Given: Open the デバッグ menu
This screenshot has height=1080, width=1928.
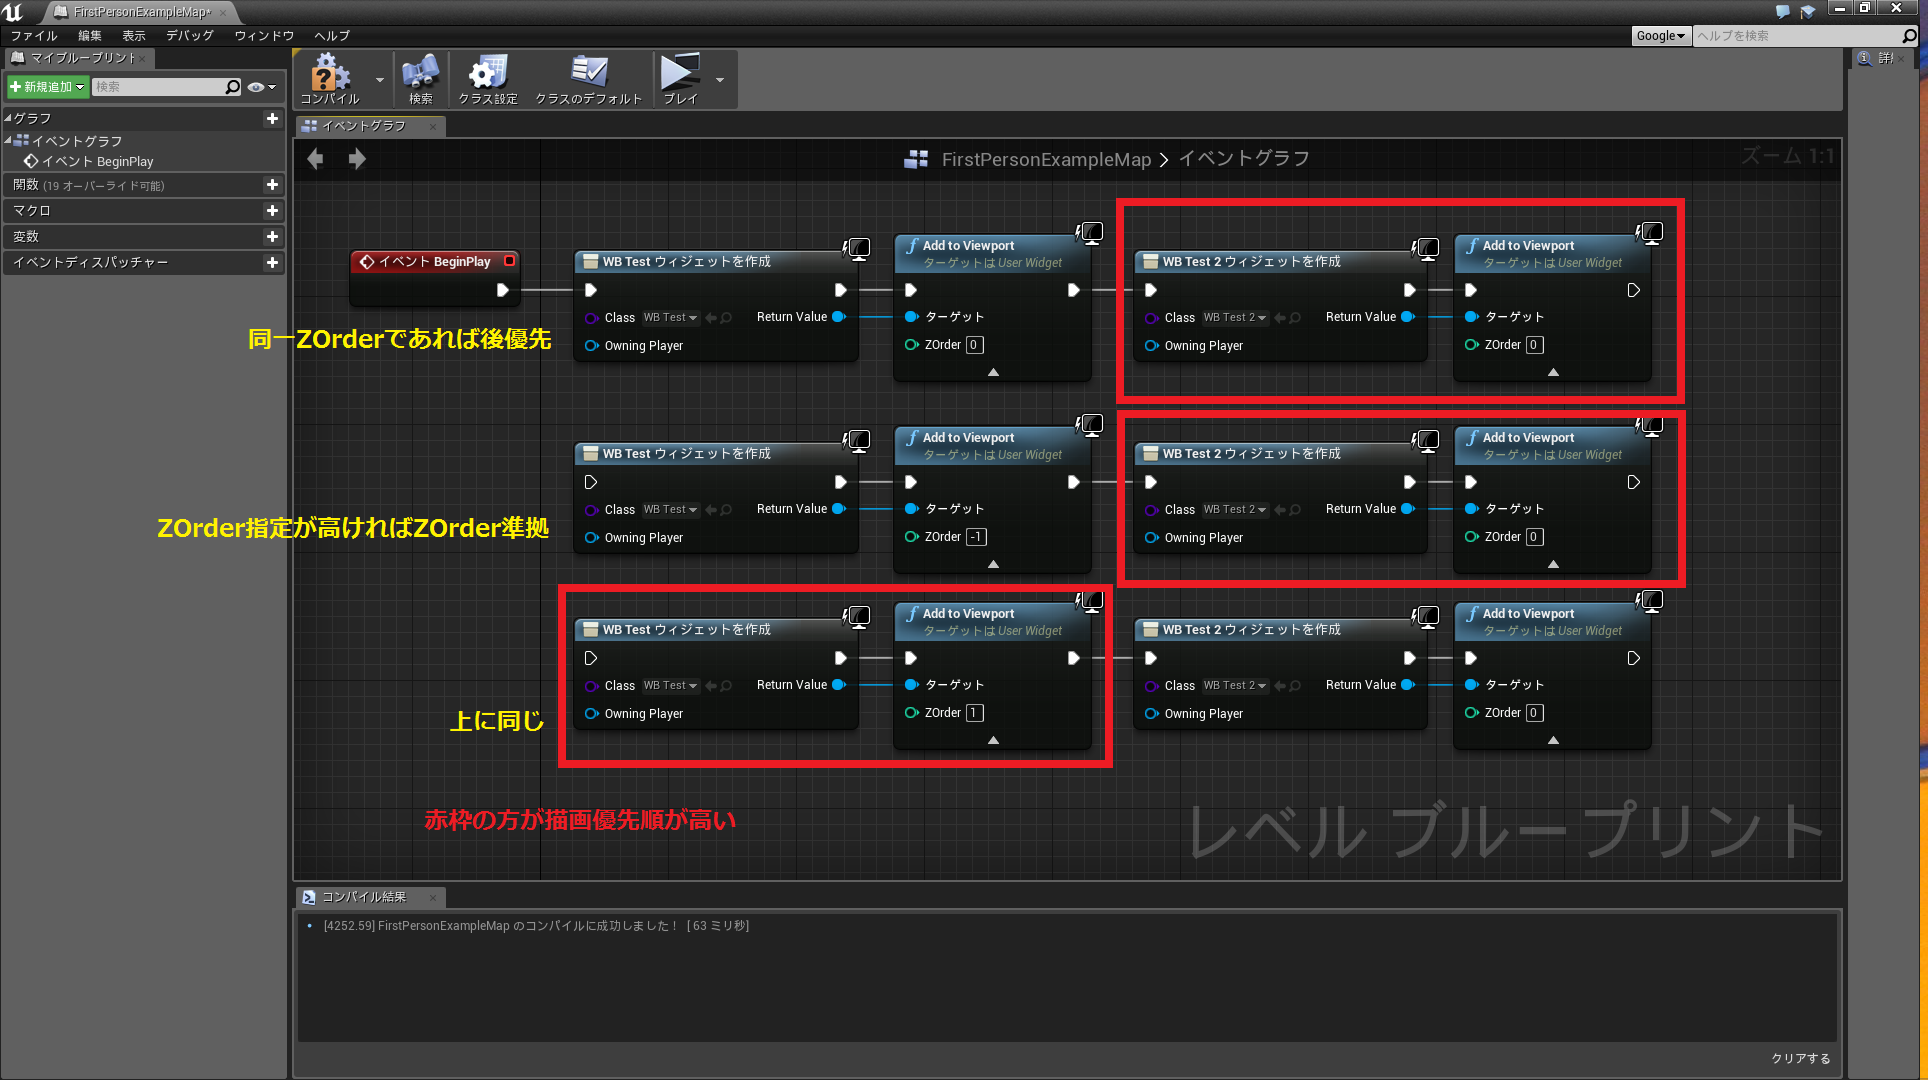Looking at the screenshot, I should (190, 35).
